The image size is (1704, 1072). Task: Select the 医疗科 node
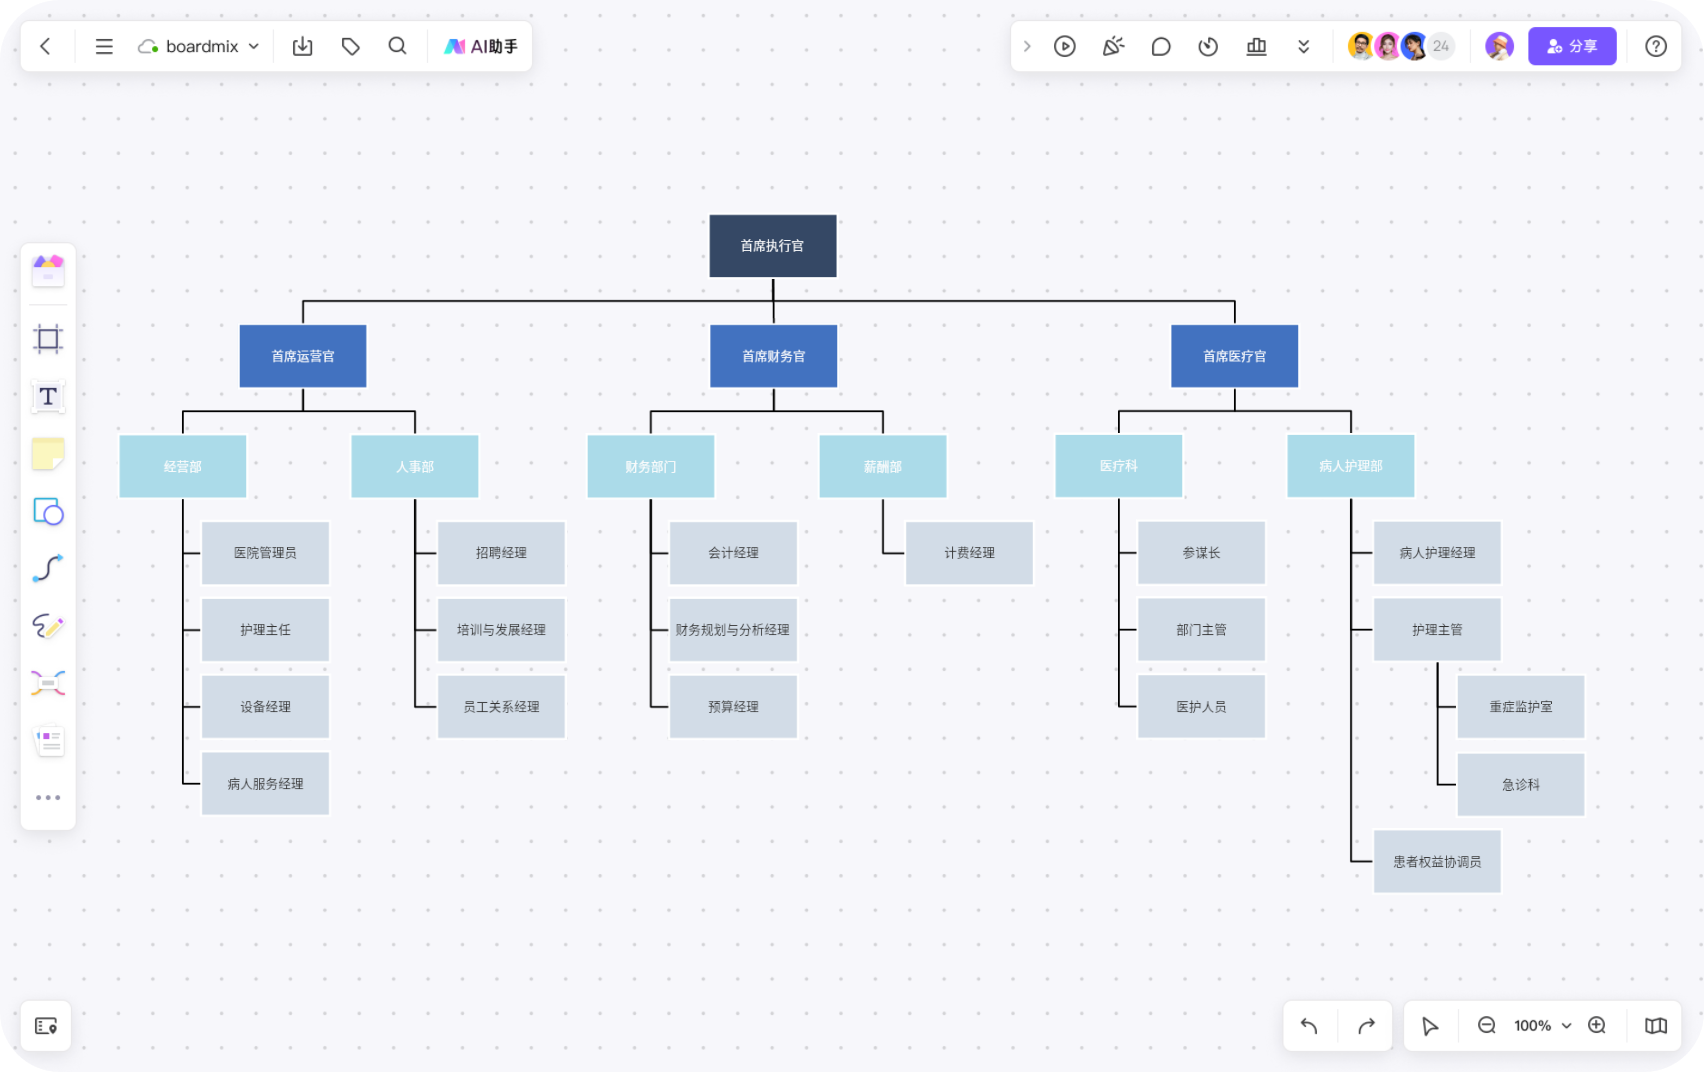[x=1119, y=466]
